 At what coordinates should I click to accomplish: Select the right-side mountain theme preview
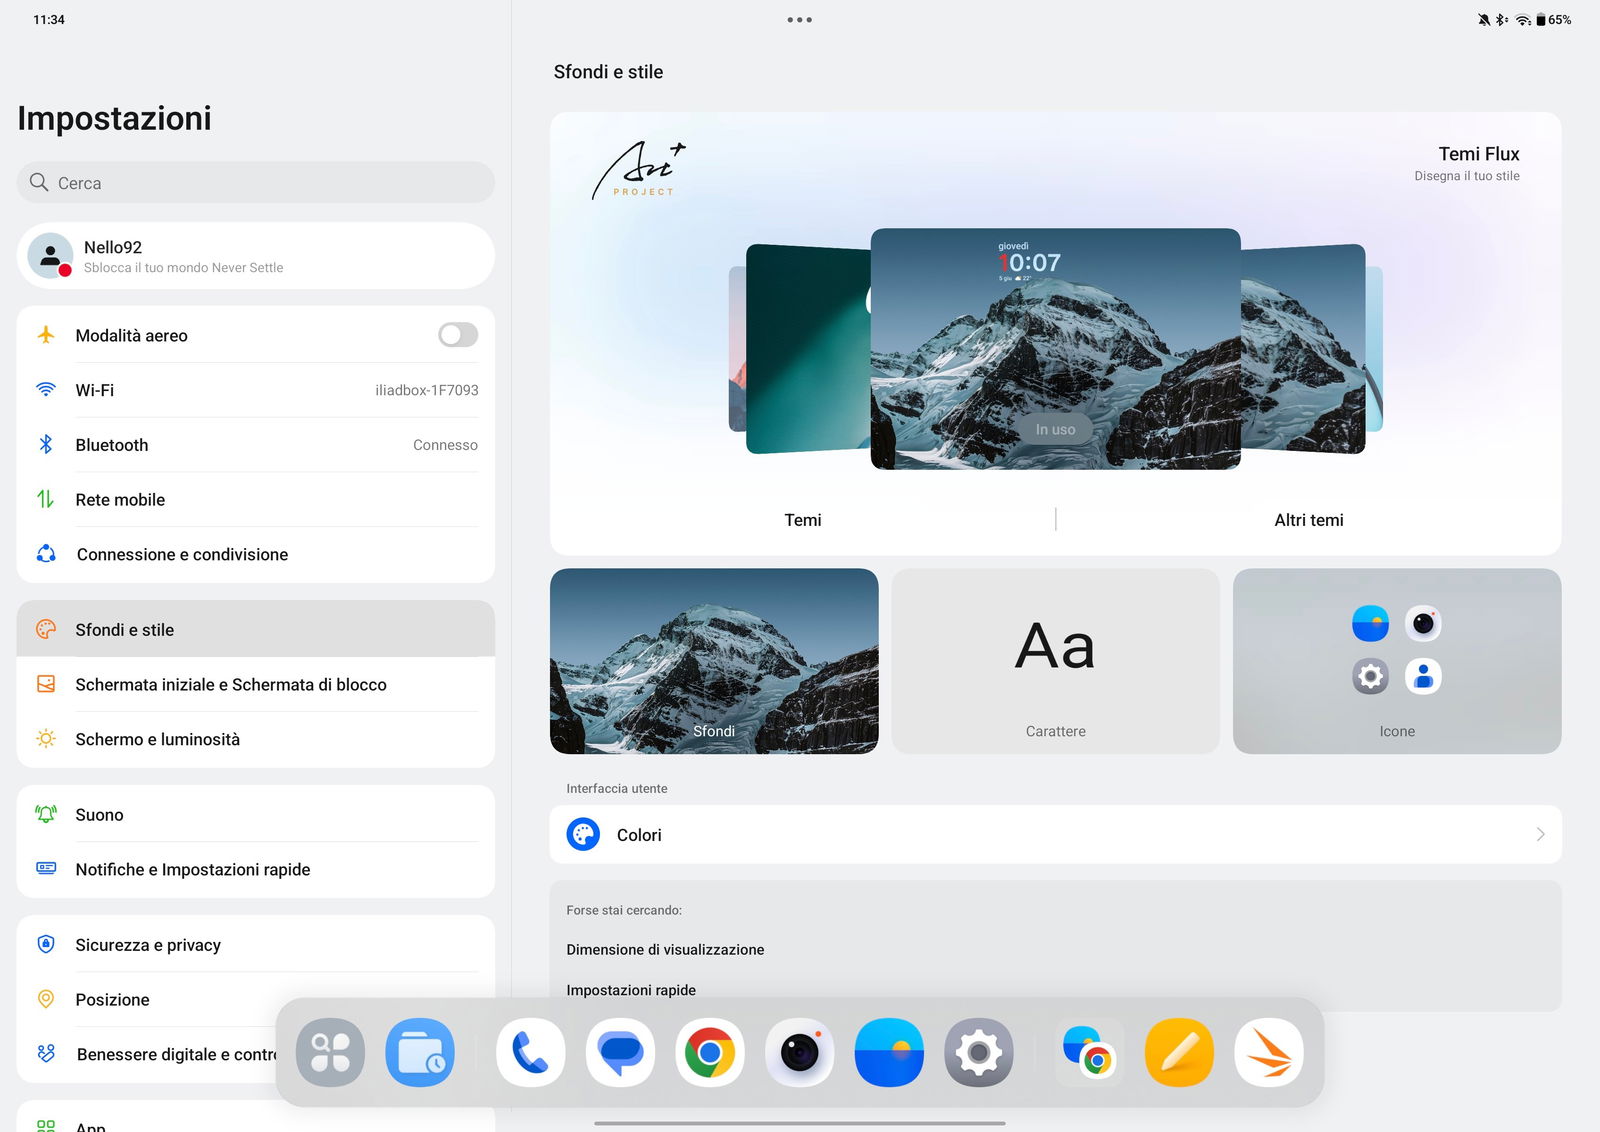tap(1303, 349)
